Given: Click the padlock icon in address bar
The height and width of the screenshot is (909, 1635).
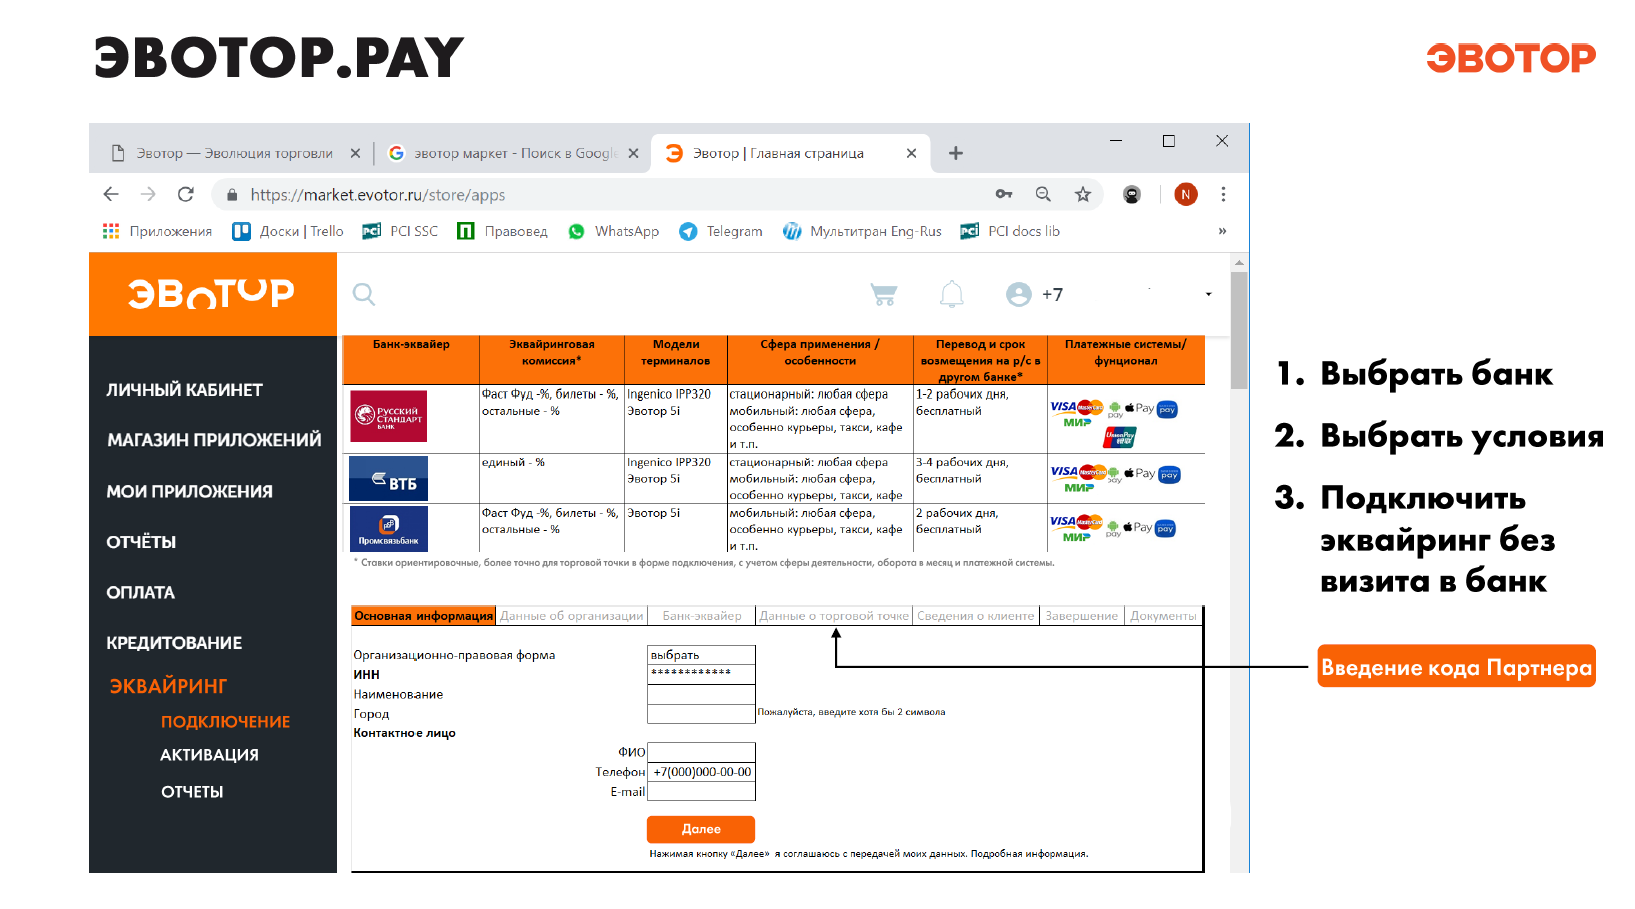Looking at the screenshot, I should [232, 195].
